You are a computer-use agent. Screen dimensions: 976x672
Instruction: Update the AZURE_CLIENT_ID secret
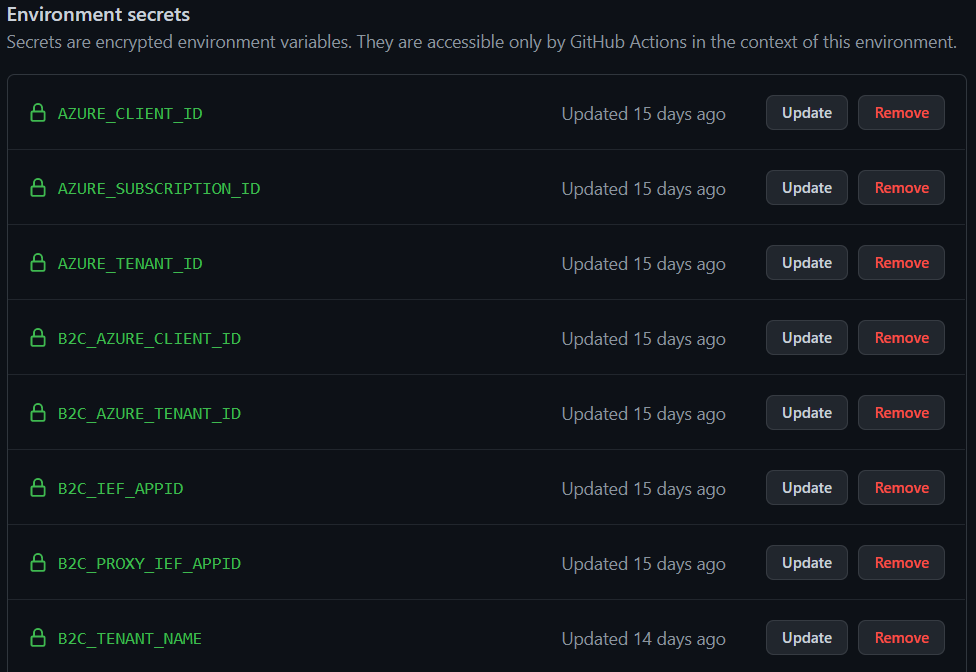click(x=806, y=113)
